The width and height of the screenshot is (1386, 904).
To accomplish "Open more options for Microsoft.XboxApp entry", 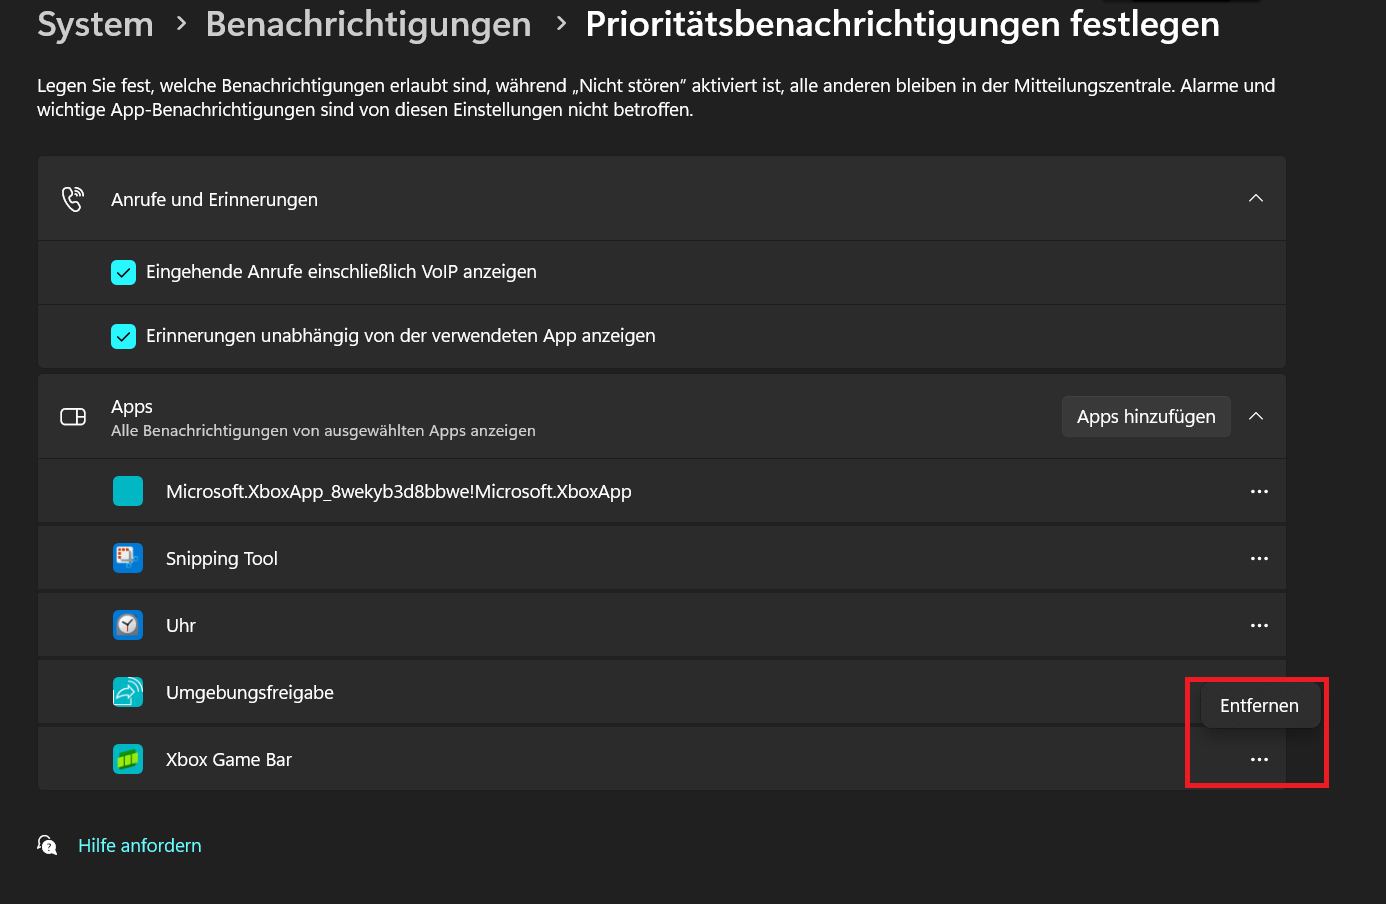I will click(x=1259, y=491).
